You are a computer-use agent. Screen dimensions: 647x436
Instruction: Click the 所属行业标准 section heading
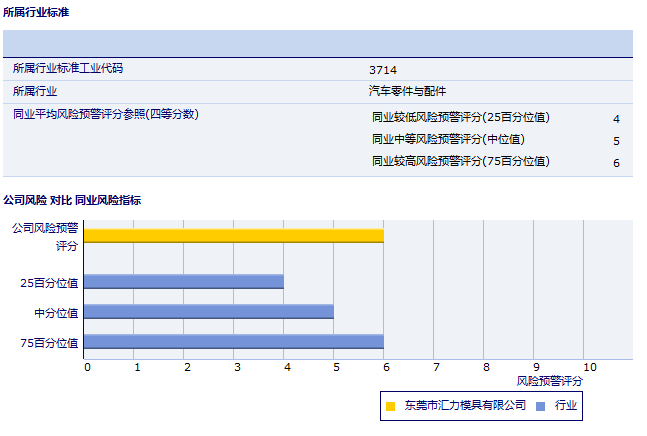(x=36, y=12)
